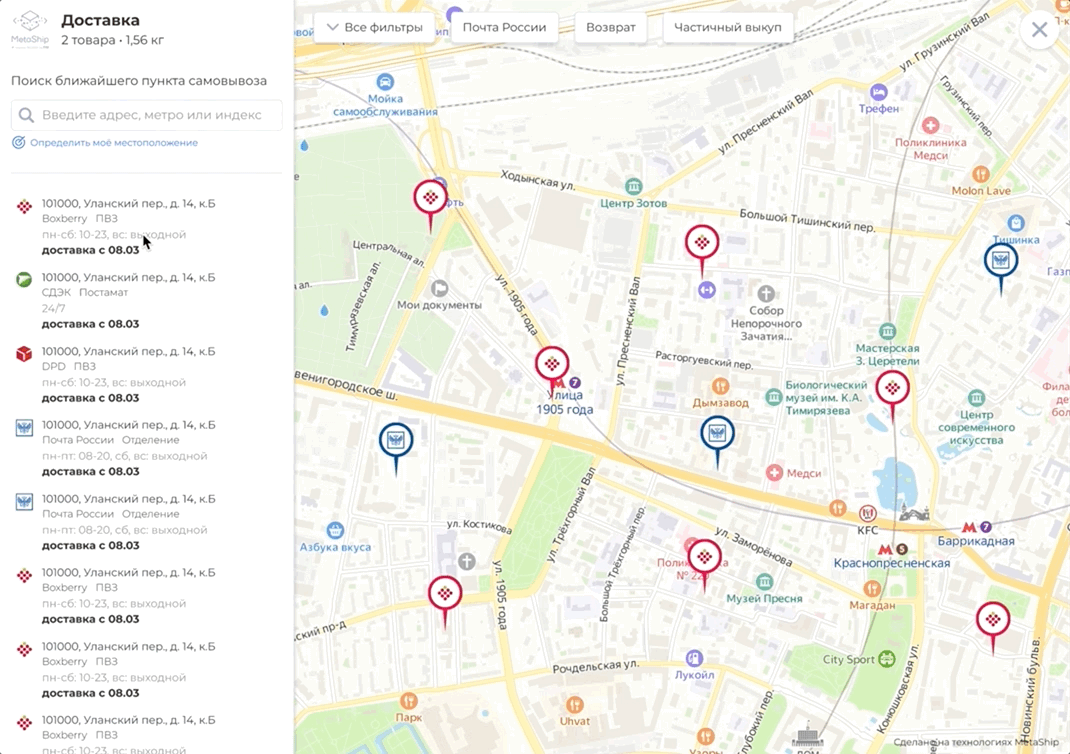This screenshot has height=754, width=1070.
Task: Click the Трефен map icon
Action: pyautogui.click(x=878, y=92)
